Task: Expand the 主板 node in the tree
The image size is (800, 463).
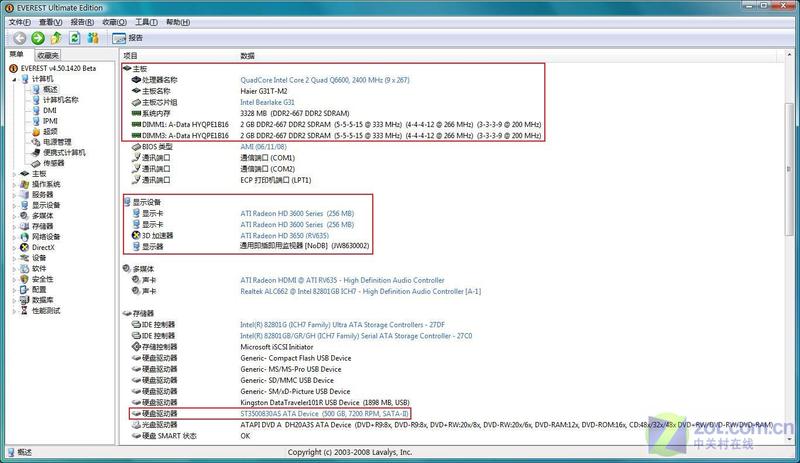Action: 14,174
